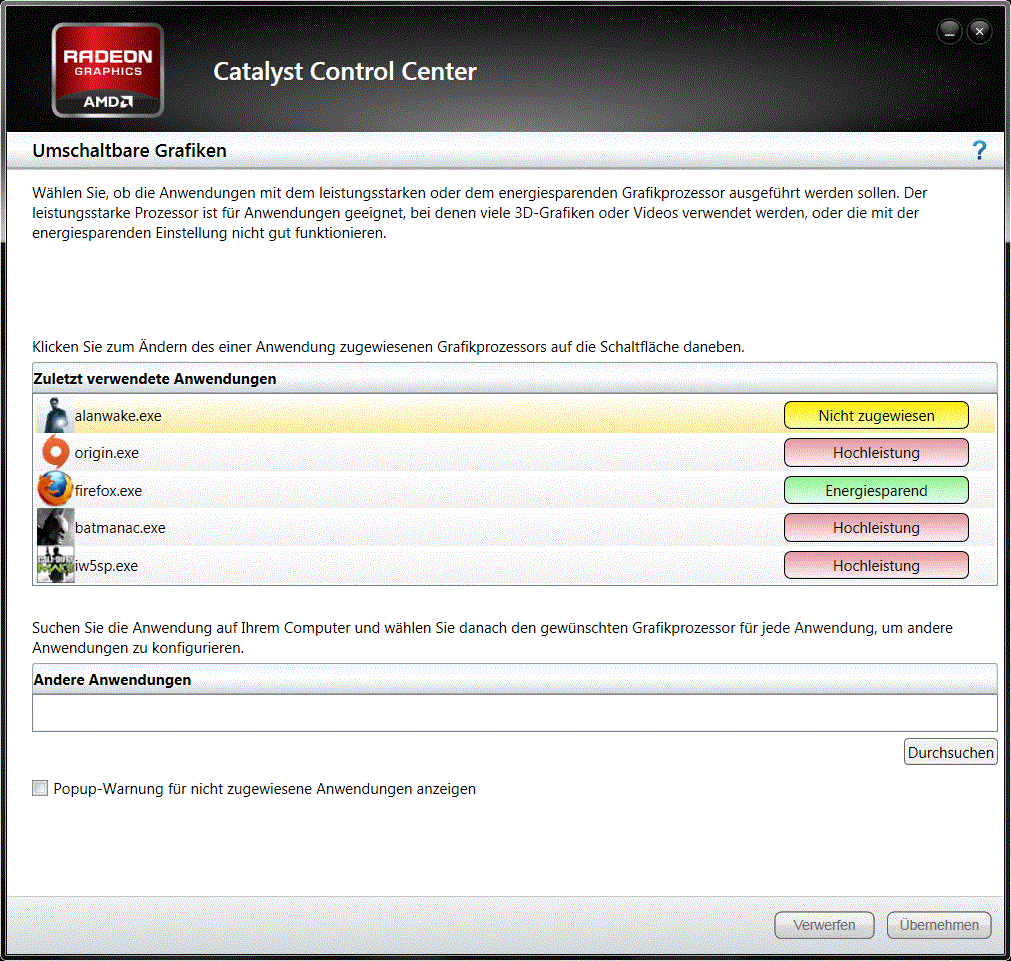Screen dimensions: 1011x961
Task: Click the Durchsuchen button
Action: [950, 753]
